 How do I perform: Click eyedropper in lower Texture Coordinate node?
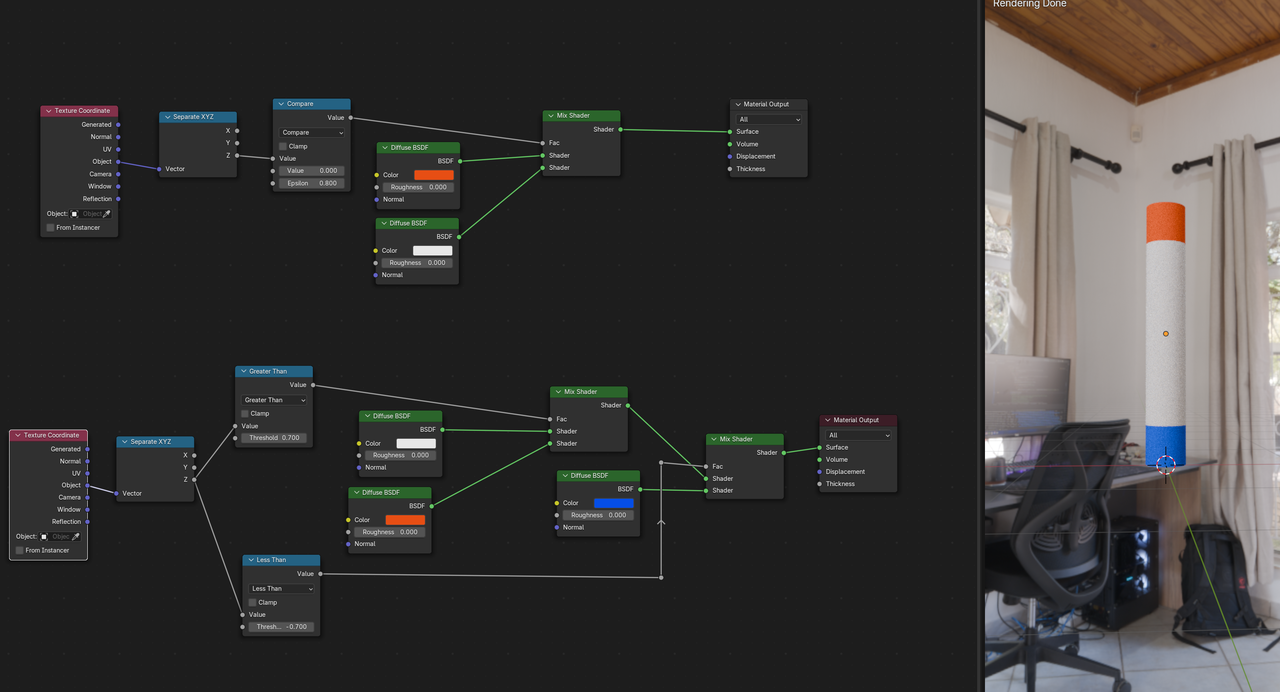76,537
